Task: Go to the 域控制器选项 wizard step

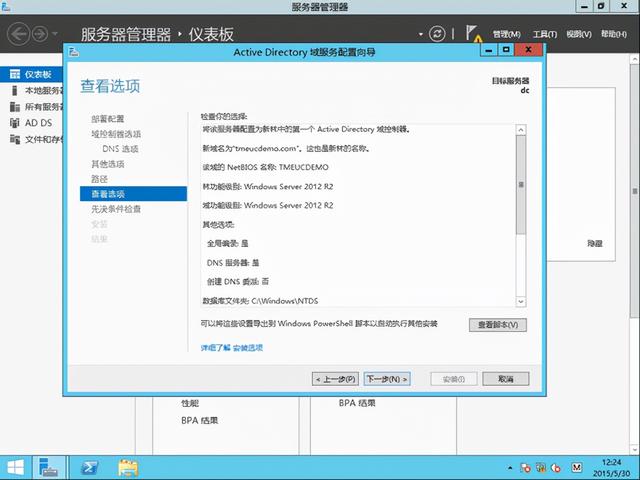Action: click(116, 134)
